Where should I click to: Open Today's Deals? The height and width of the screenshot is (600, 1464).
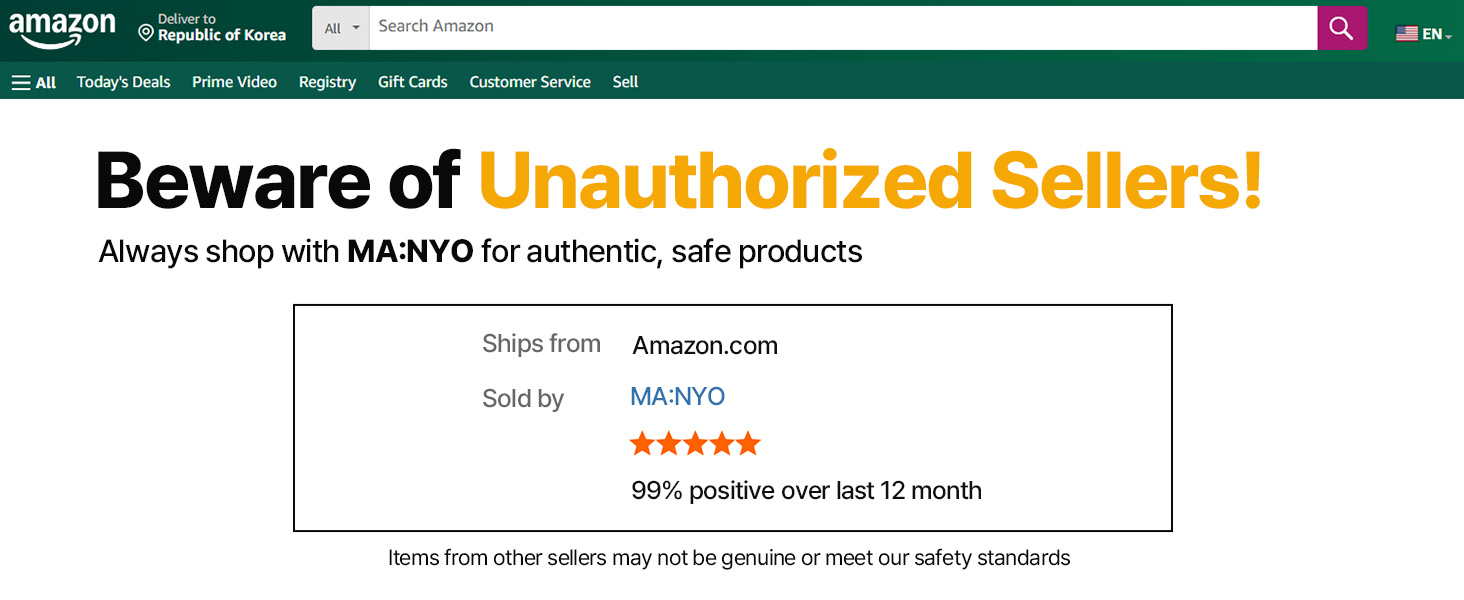[124, 82]
